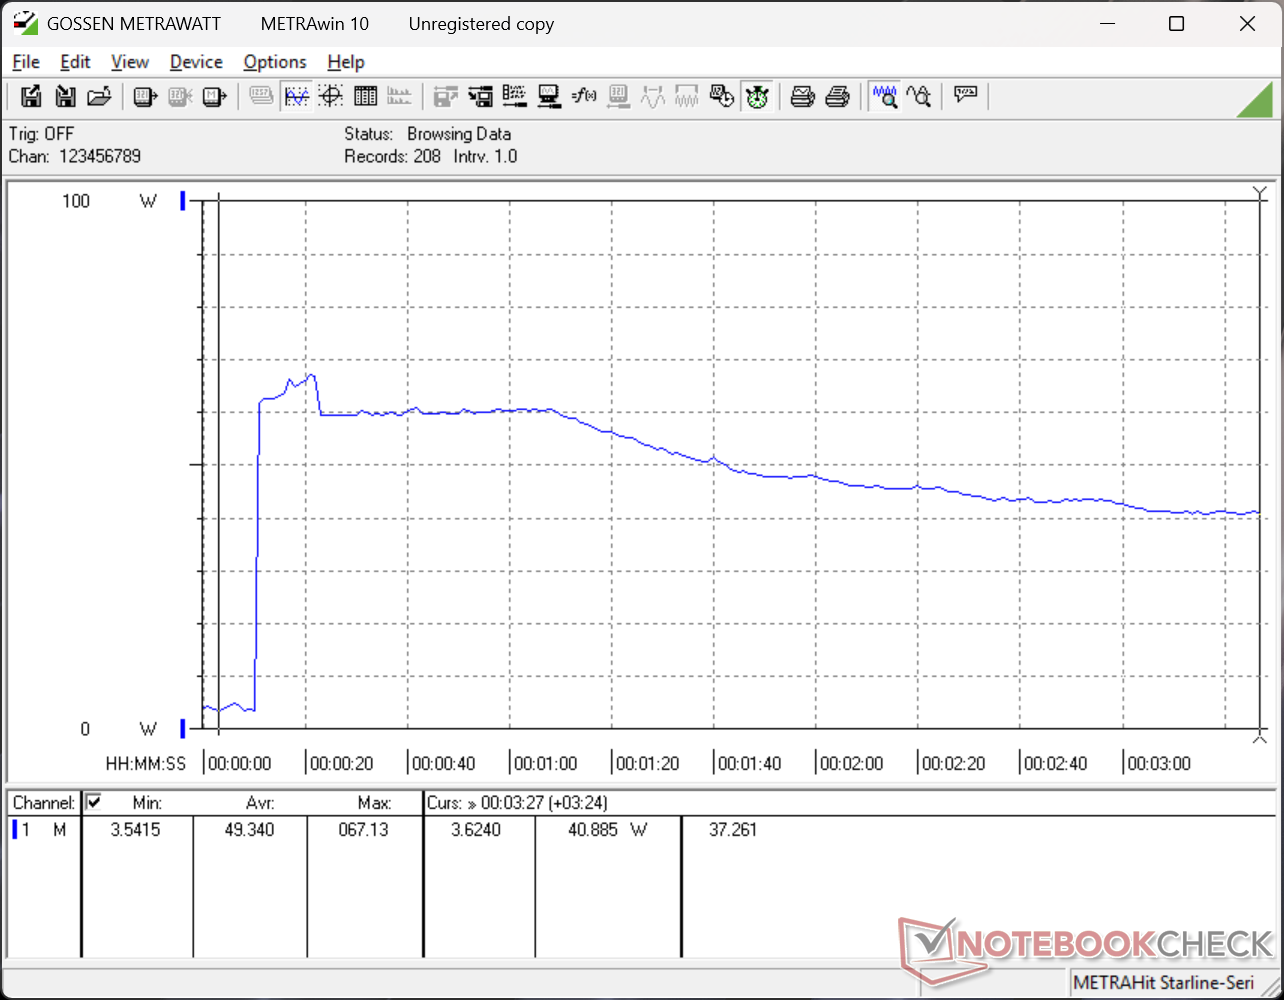Open the View menu

pyautogui.click(x=130, y=62)
